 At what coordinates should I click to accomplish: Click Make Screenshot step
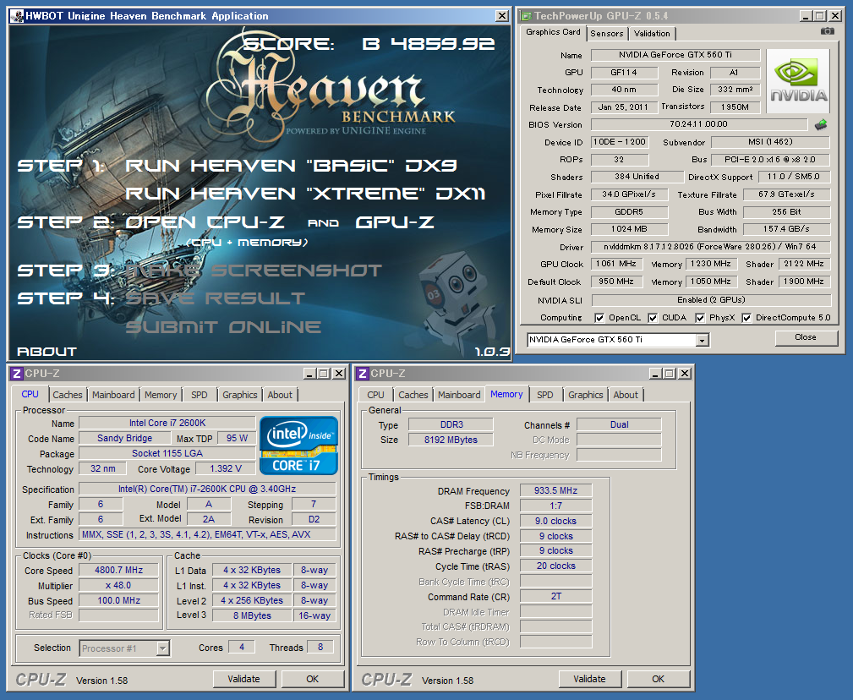tap(254, 270)
